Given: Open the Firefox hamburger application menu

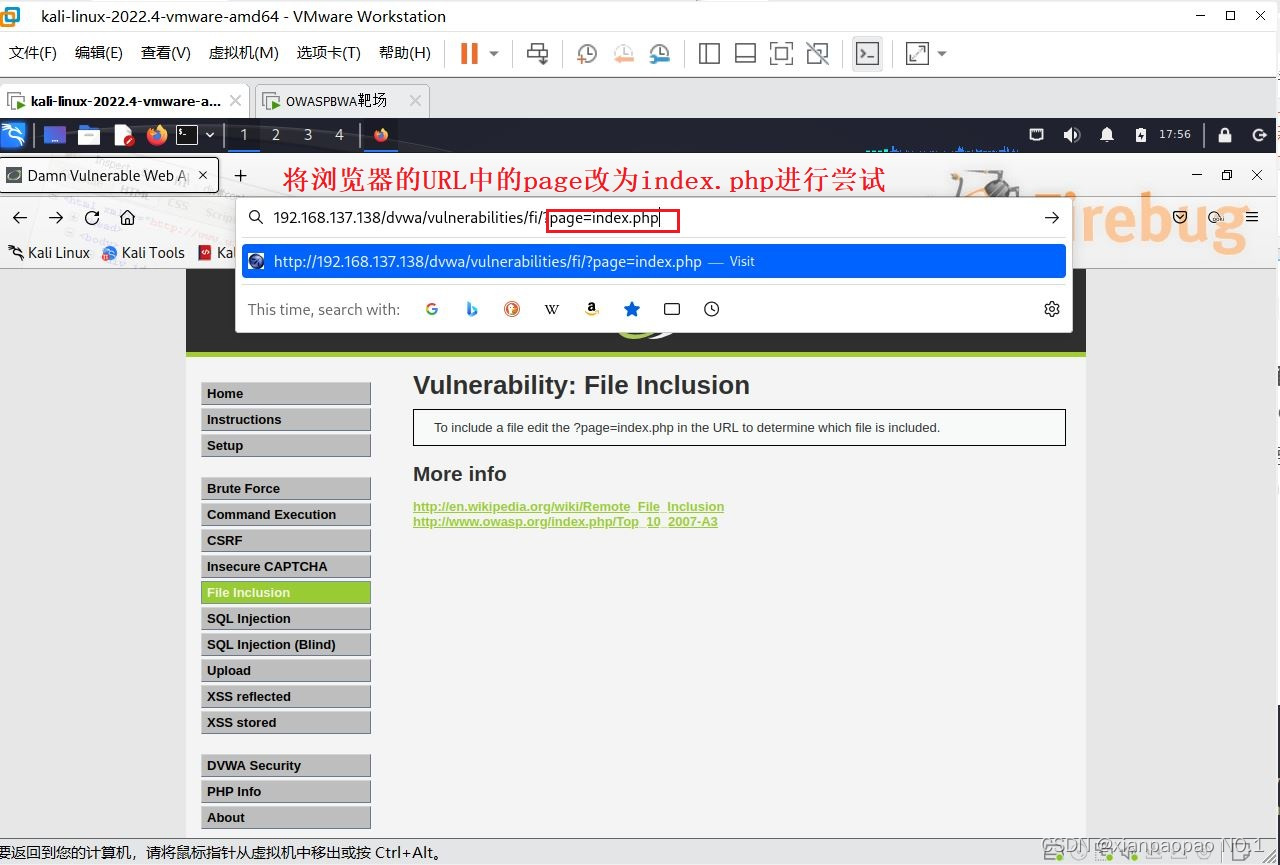Looking at the screenshot, I should 1253,218.
